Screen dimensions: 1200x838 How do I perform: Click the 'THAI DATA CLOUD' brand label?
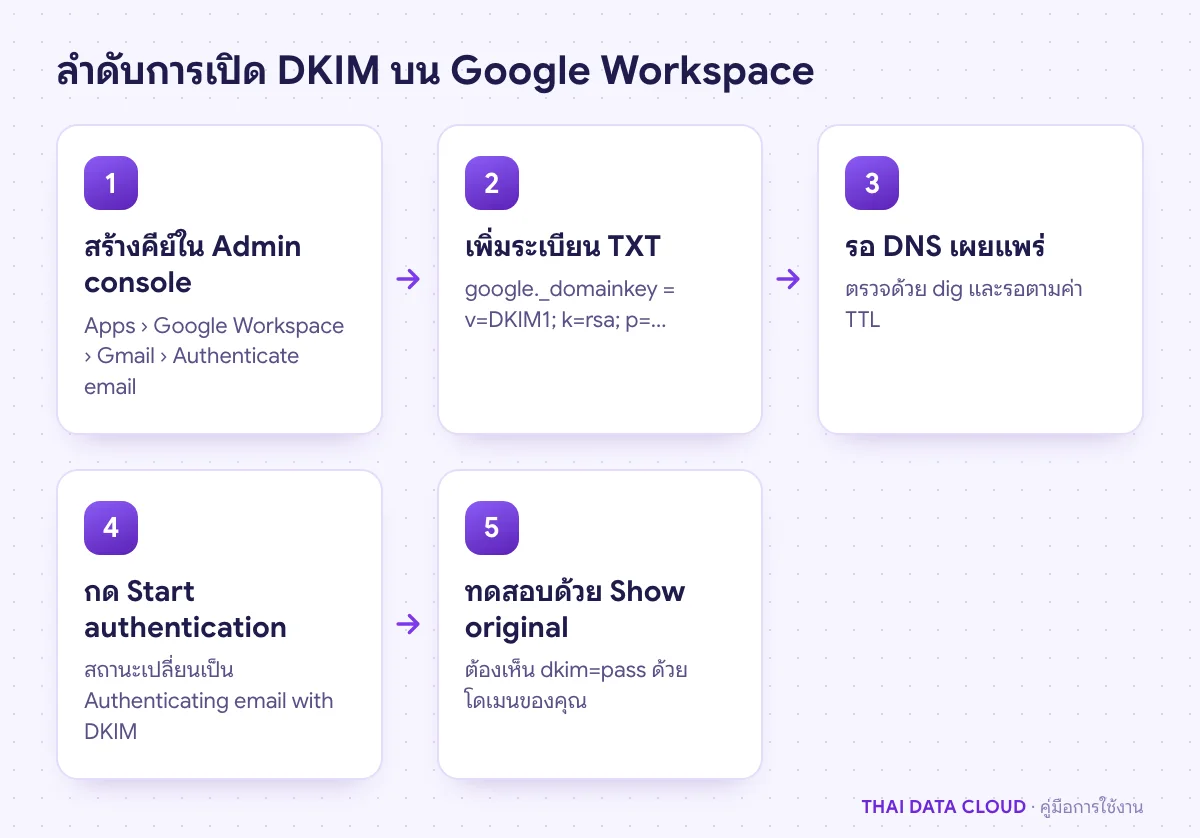(x=944, y=807)
